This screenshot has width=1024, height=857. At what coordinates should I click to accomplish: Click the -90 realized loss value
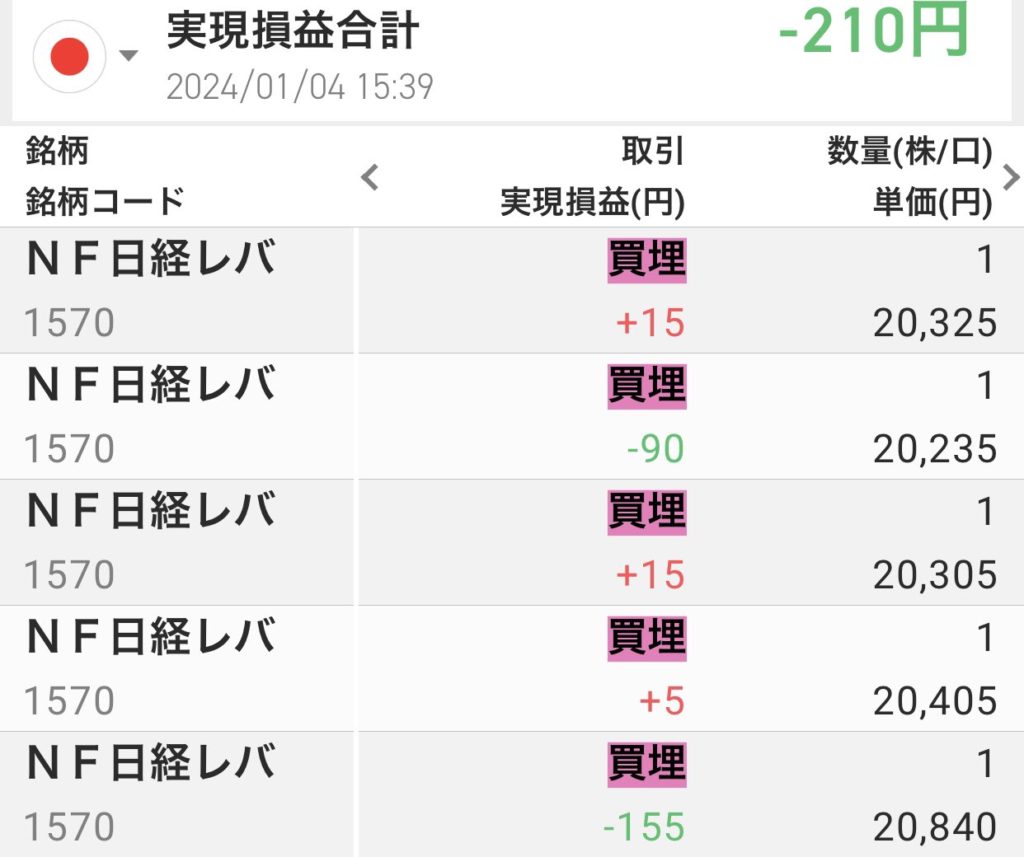(x=655, y=449)
